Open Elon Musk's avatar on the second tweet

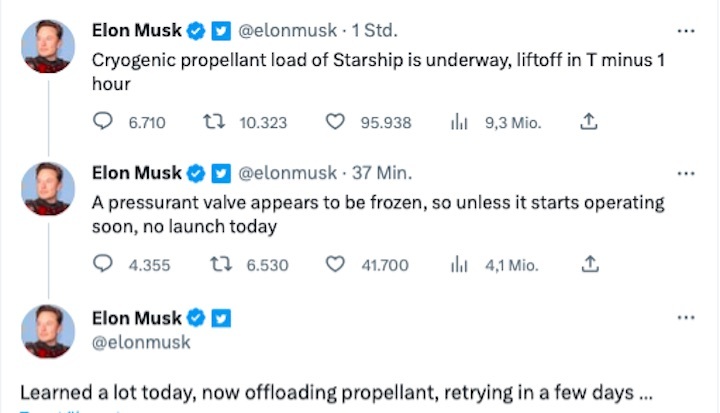coord(47,189)
